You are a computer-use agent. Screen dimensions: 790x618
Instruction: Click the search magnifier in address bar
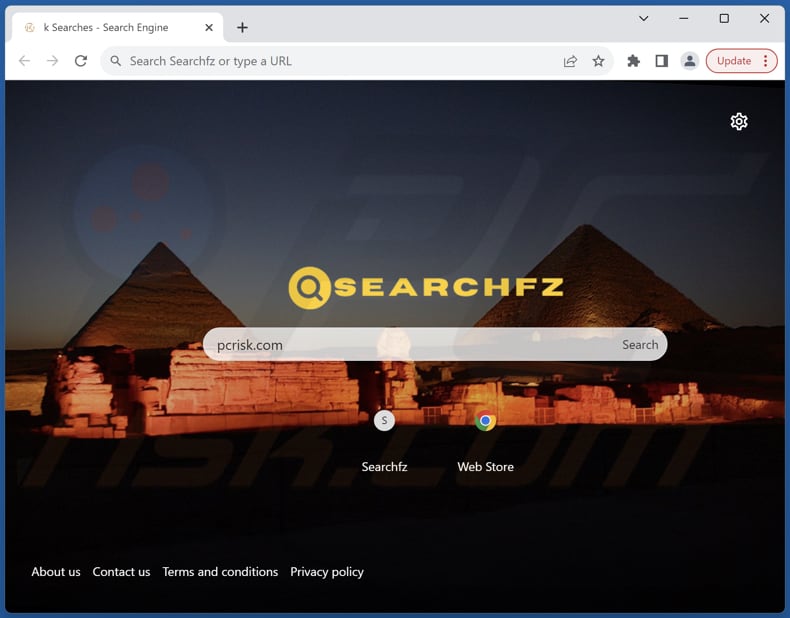pos(115,61)
